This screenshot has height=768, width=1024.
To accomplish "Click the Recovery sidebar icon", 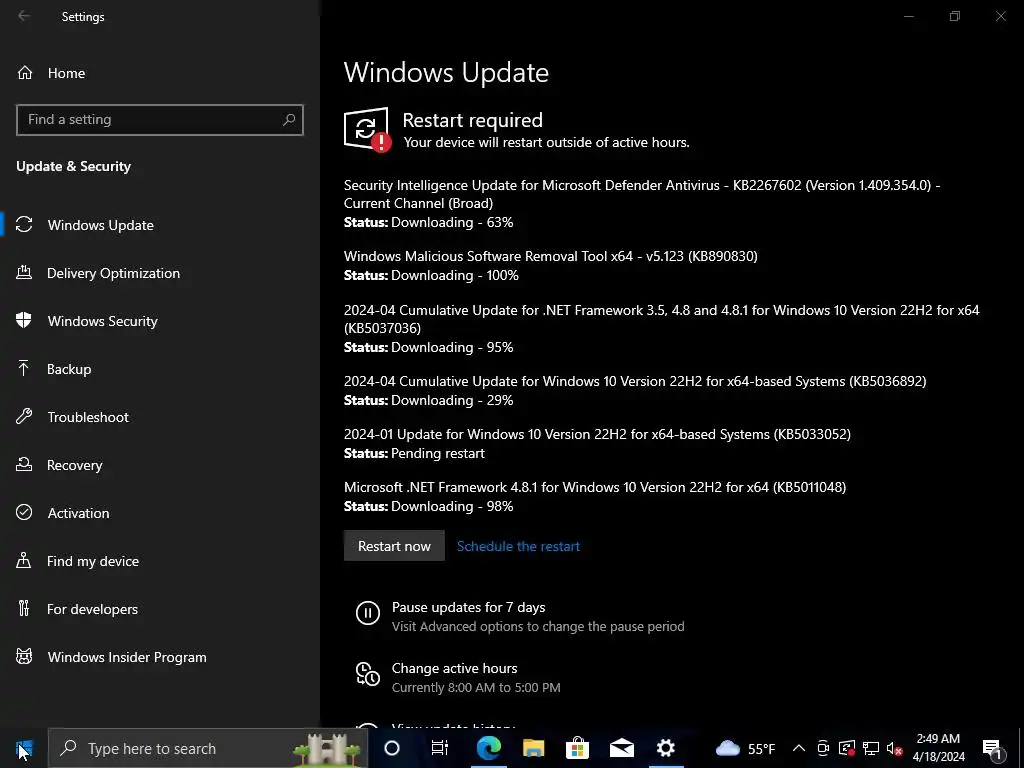I will [x=24, y=464].
